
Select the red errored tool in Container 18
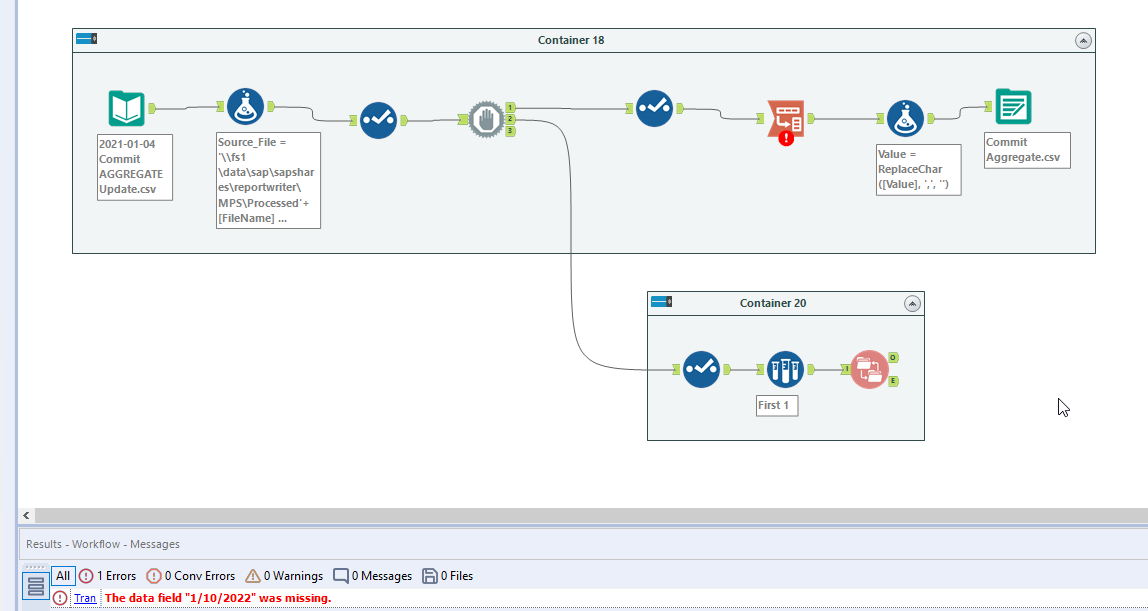[x=785, y=117]
